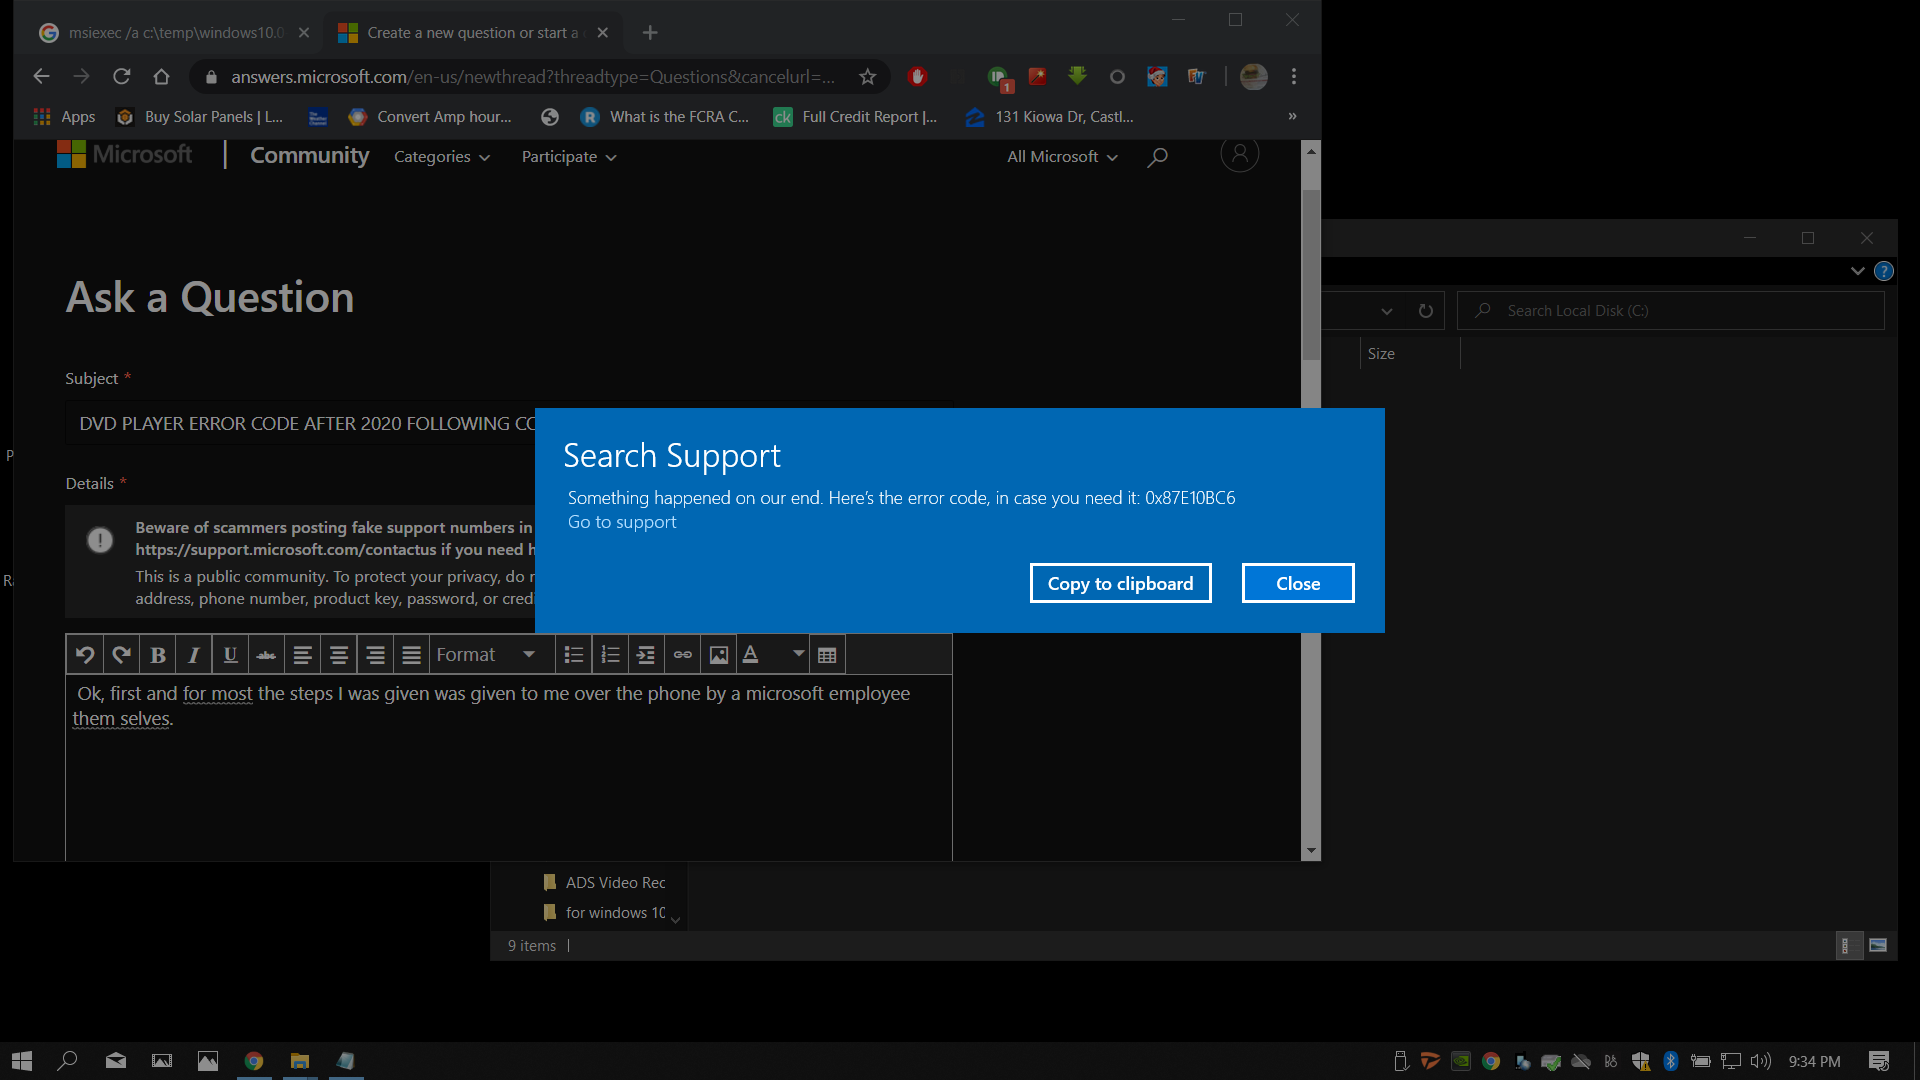Open File Explorer address history dropdown
Viewport: 1920px width, 1080px height.
point(1386,311)
